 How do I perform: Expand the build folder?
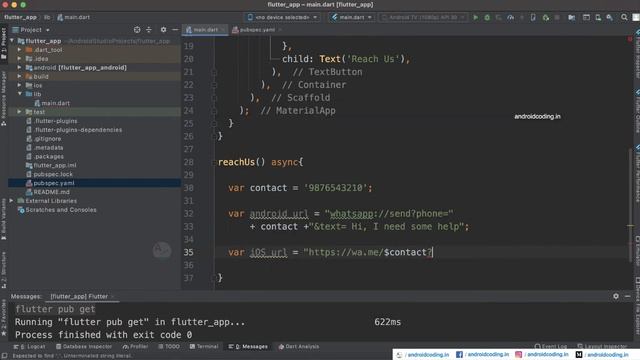pos(20,76)
